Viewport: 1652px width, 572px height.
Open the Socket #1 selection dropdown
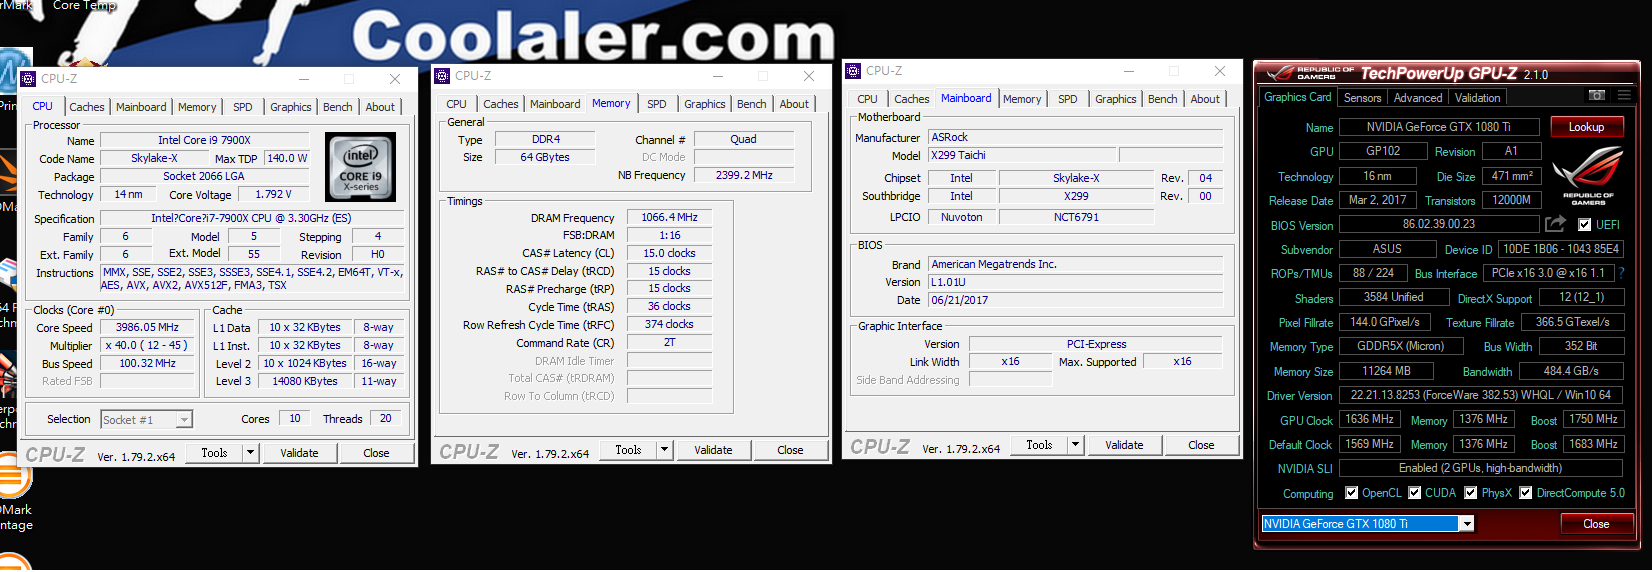pyautogui.click(x=184, y=420)
